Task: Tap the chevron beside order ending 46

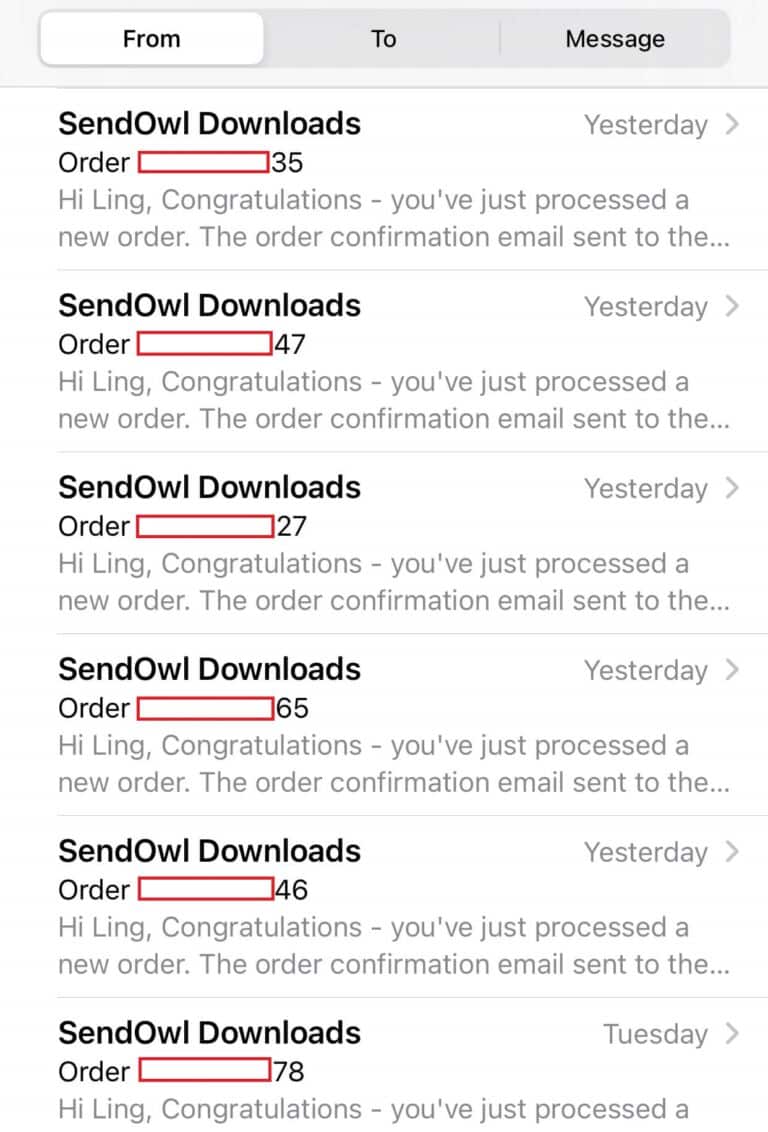Action: coord(732,852)
